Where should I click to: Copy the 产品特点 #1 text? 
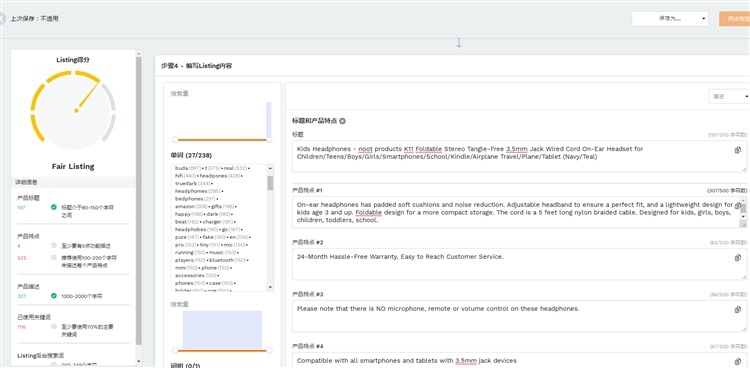(738, 206)
